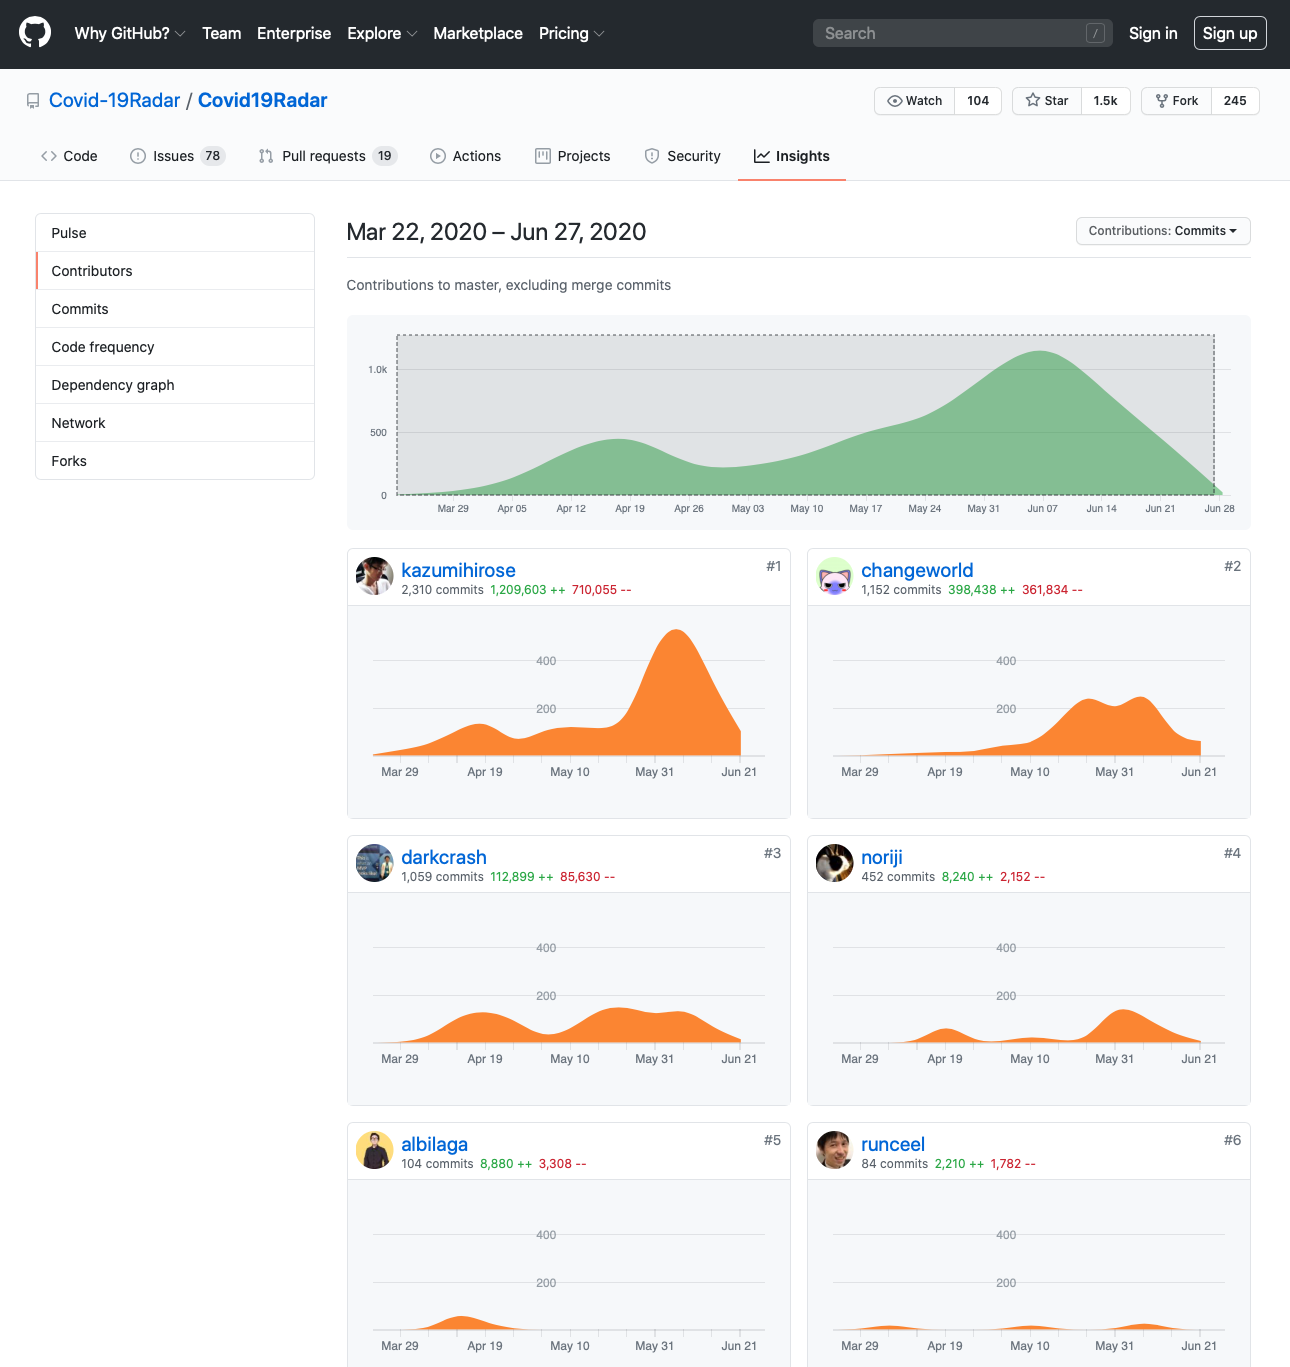This screenshot has height=1367, width=1290.
Task: Open the runceel profile link
Action: [x=893, y=1144]
